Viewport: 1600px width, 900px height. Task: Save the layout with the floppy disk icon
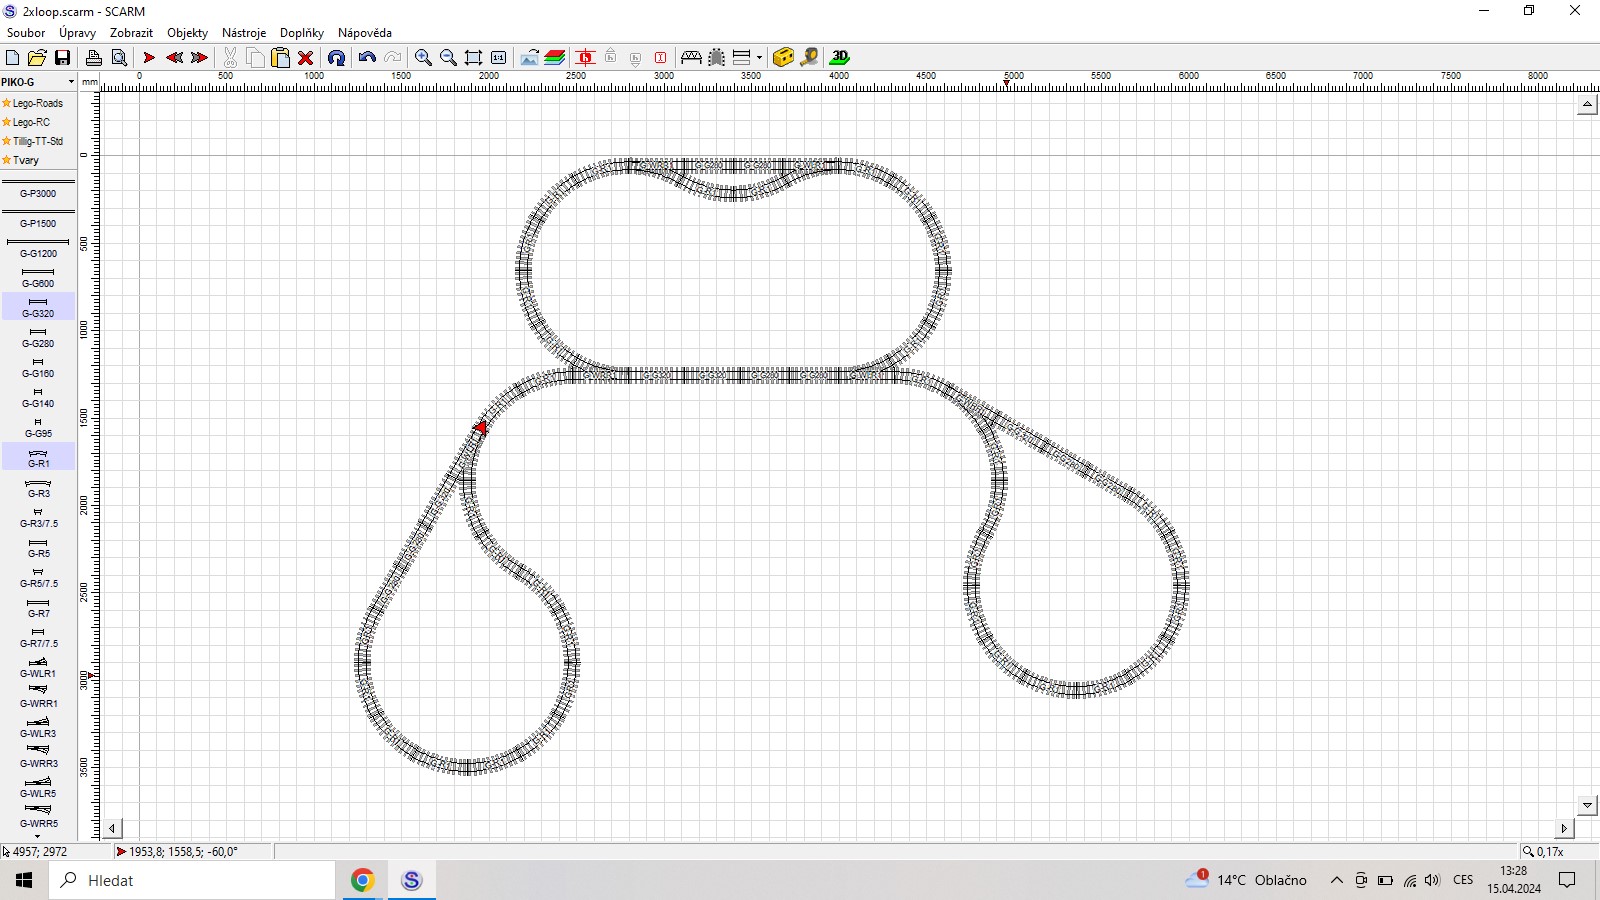point(62,58)
